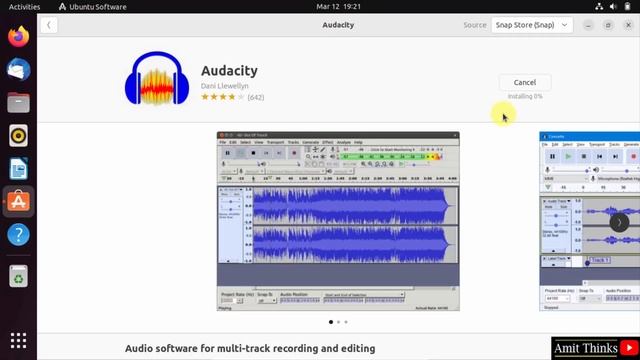Click the Audacity headphones app icon

pyautogui.click(x=157, y=78)
